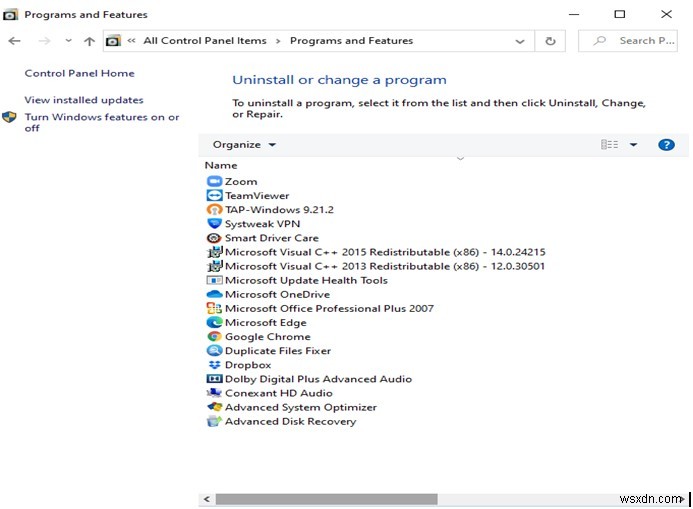Screen dimensions: 693x509
Task: Select Google Chrome entry
Action: point(268,337)
